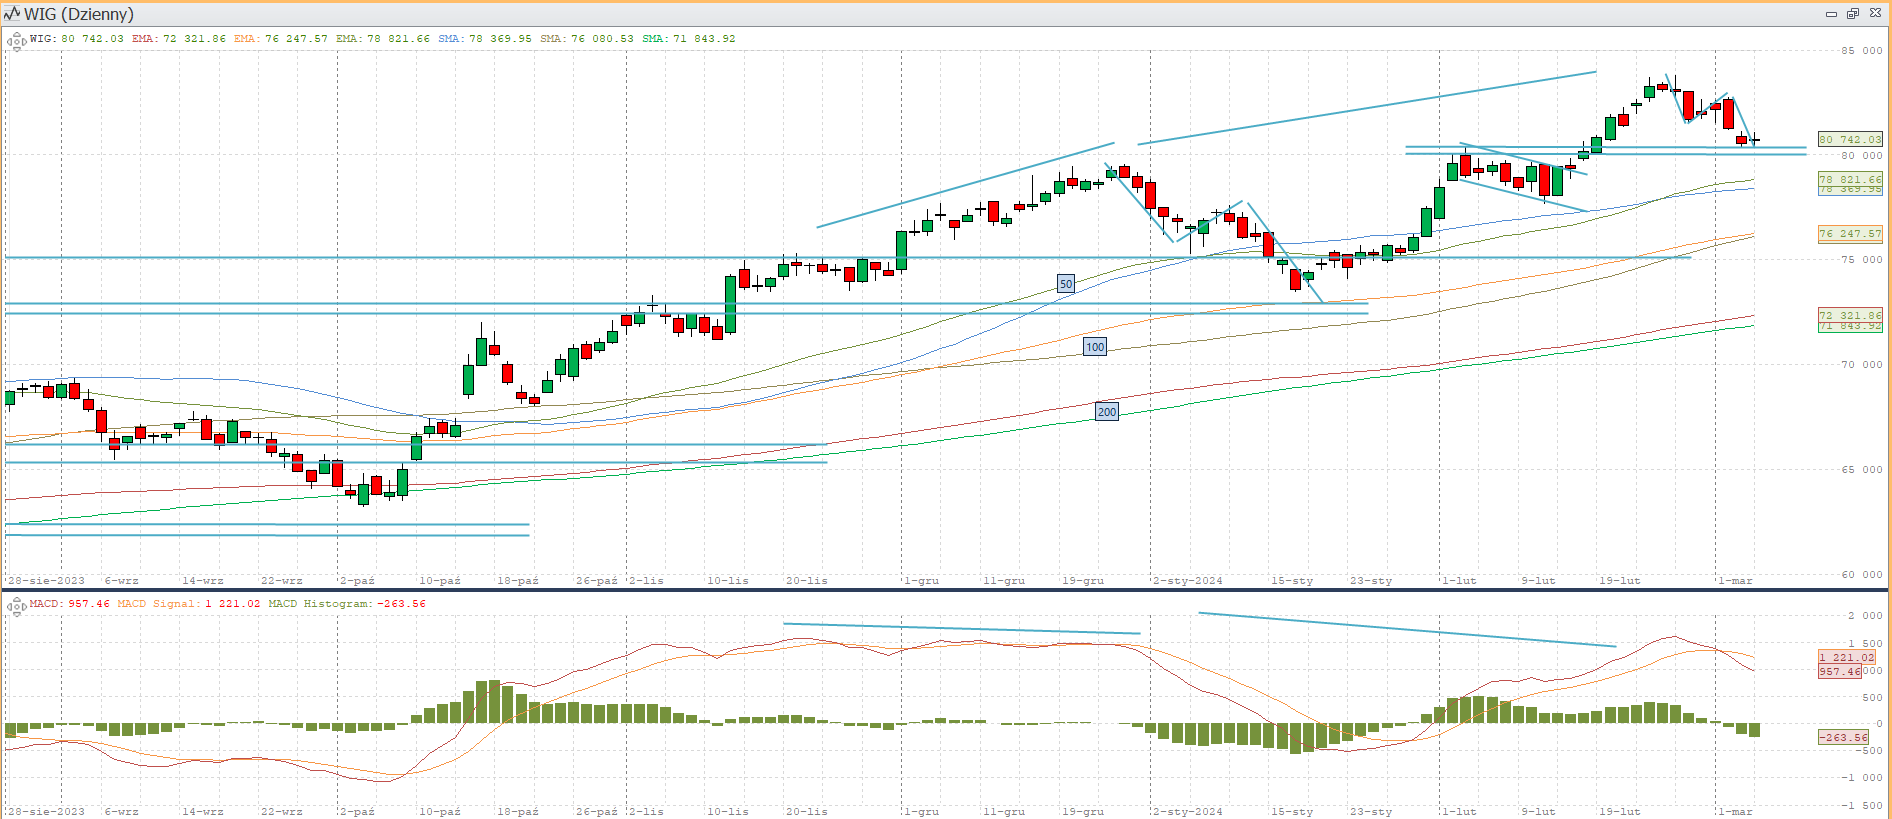This screenshot has width=1892, height=819.
Task: Click the blue SMA 78 369.95 legend
Action: (485, 39)
